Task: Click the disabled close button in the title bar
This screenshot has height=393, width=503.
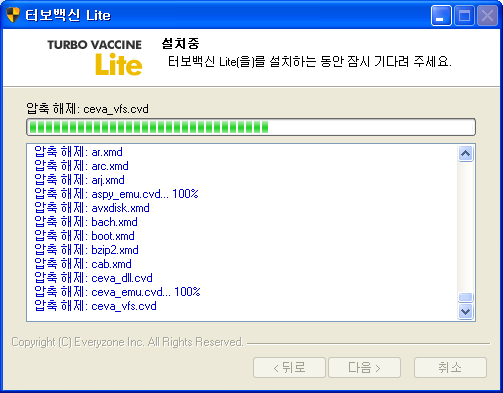Action: [x=487, y=15]
